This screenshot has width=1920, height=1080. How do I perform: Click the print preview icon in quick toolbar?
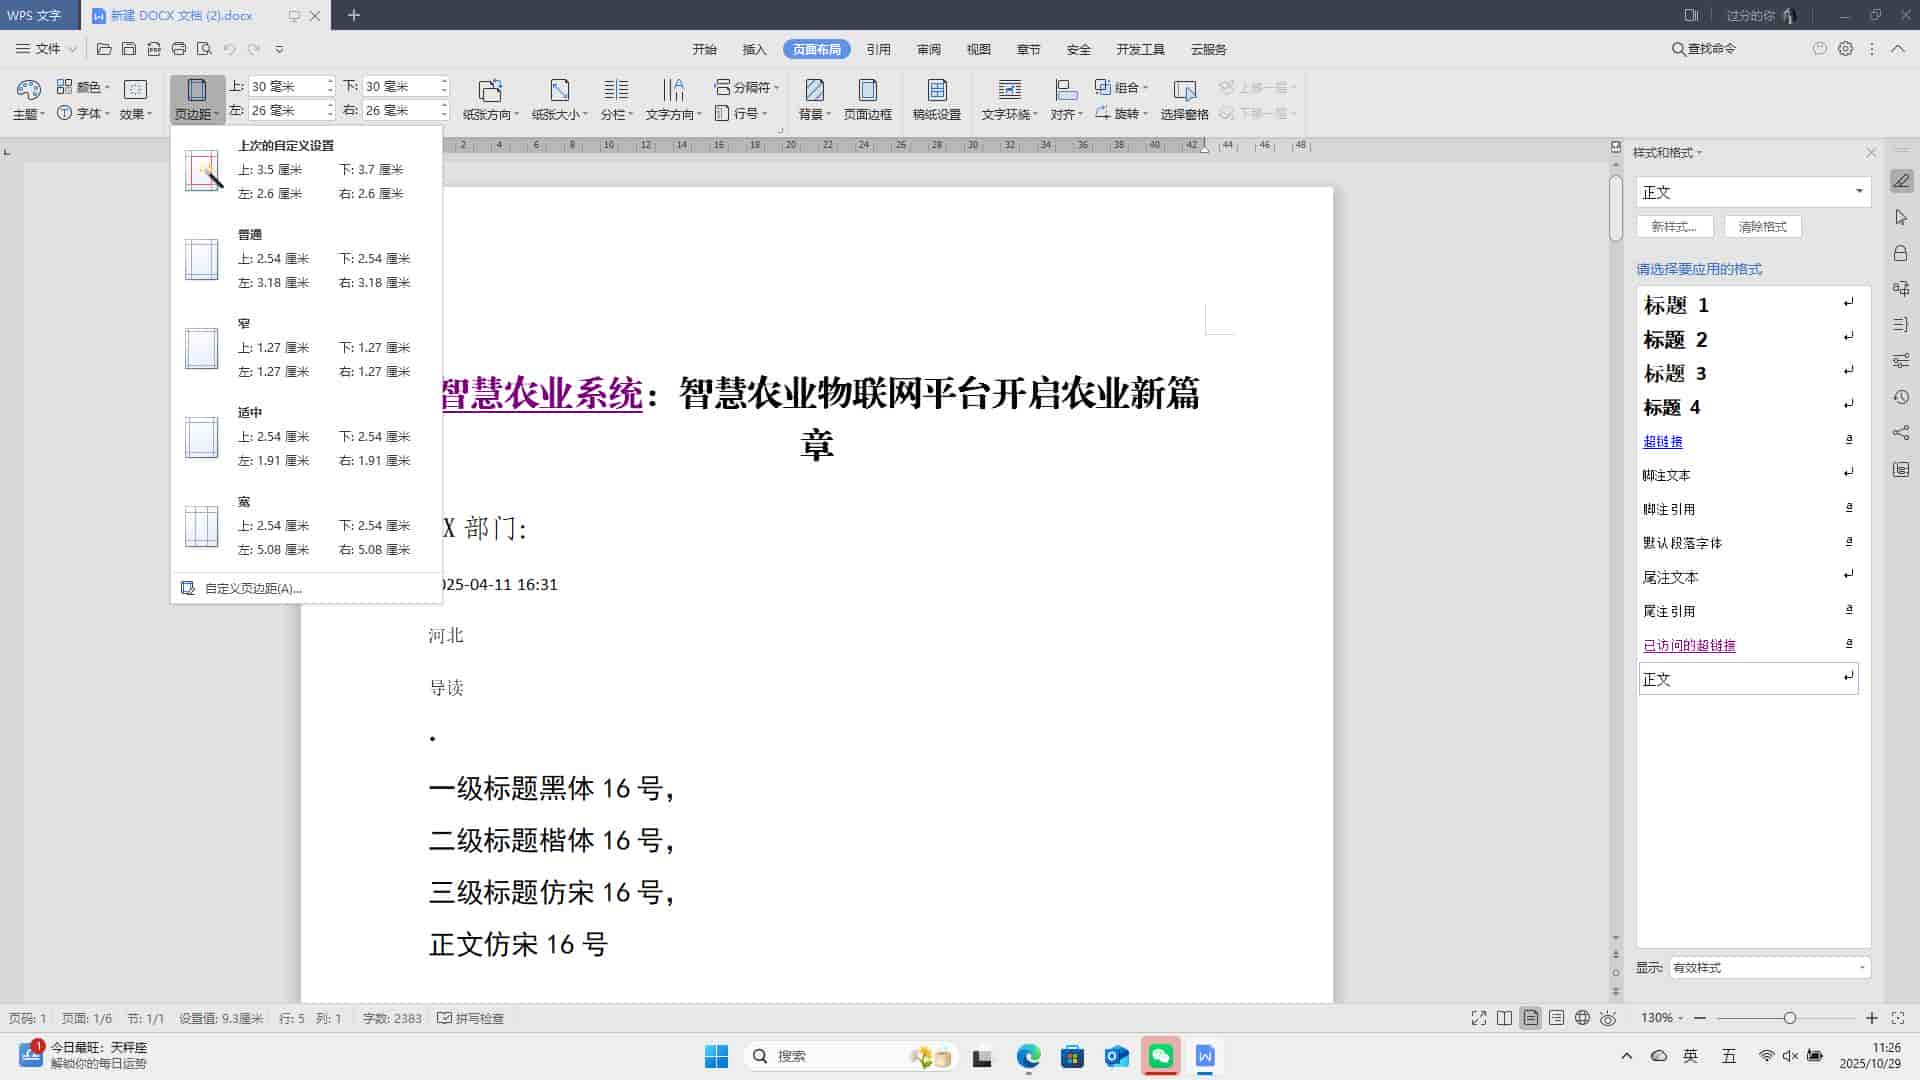pyautogui.click(x=204, y=48)
